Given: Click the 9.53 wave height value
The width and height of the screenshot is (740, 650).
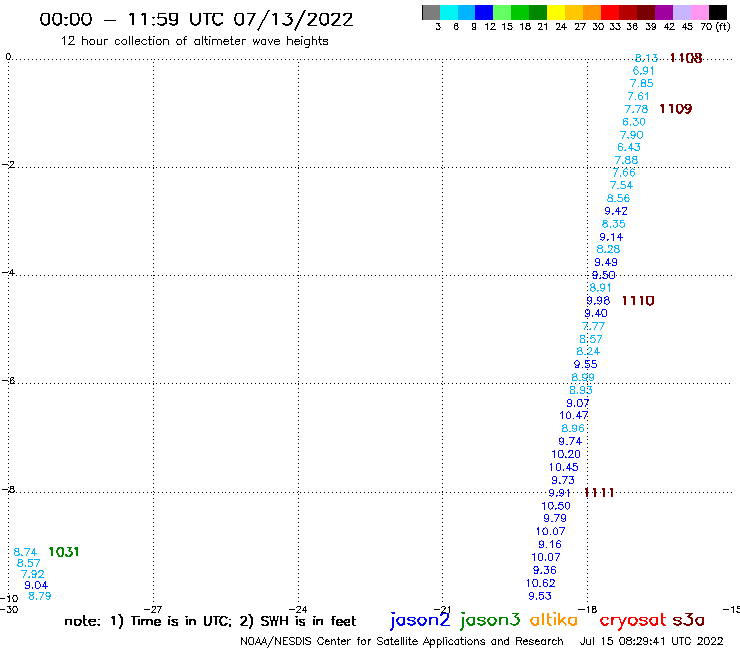Looking at the screenshot, I should (x=539, y=596).
